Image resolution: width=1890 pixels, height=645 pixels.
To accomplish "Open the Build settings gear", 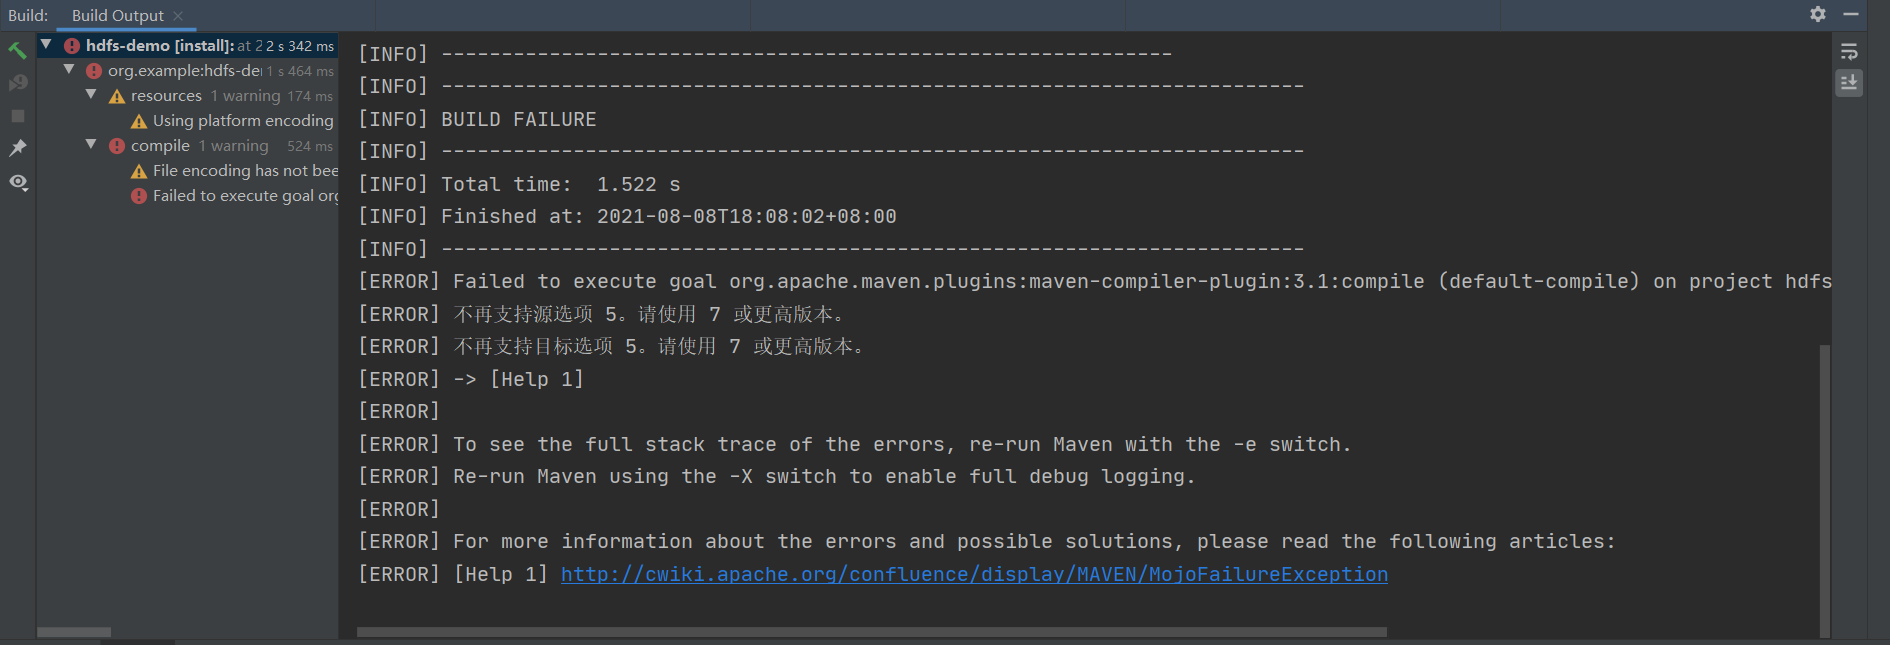I will pyautogui.click(x=1818, y=14).
